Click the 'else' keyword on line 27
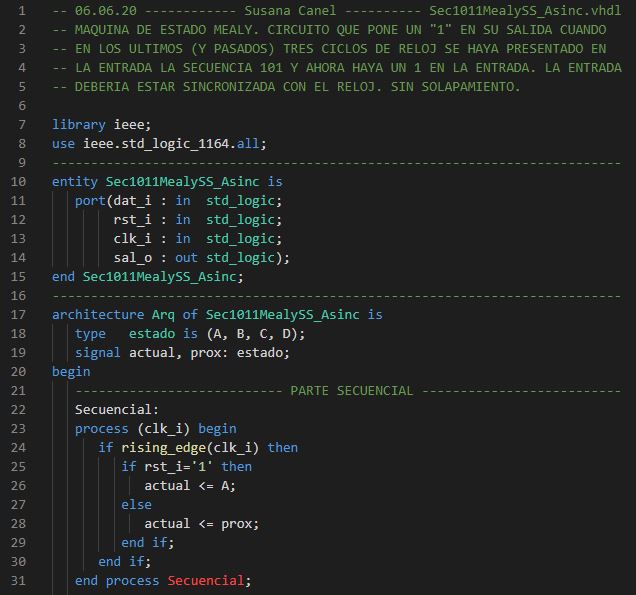Image resolution: width=636 pixels, height=595 pixels. pos(137,504)
